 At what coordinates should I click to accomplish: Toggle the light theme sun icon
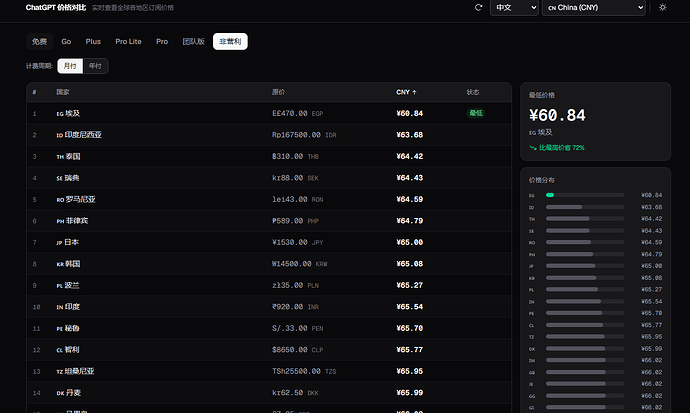663,7
